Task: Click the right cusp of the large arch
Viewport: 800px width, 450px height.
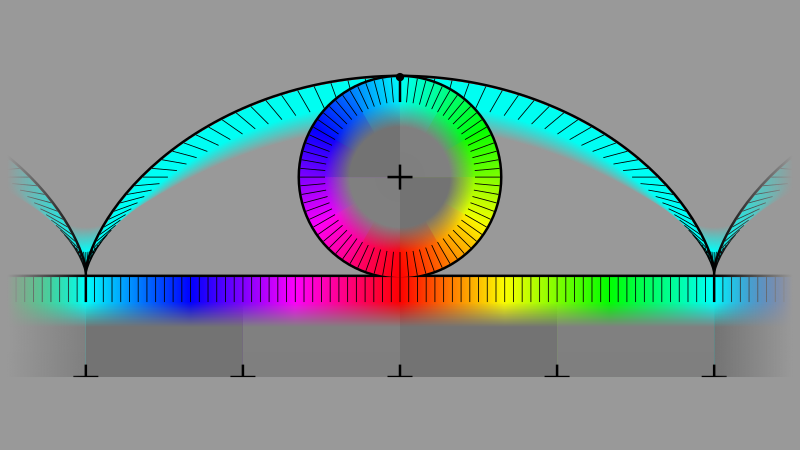Action: 714,272
